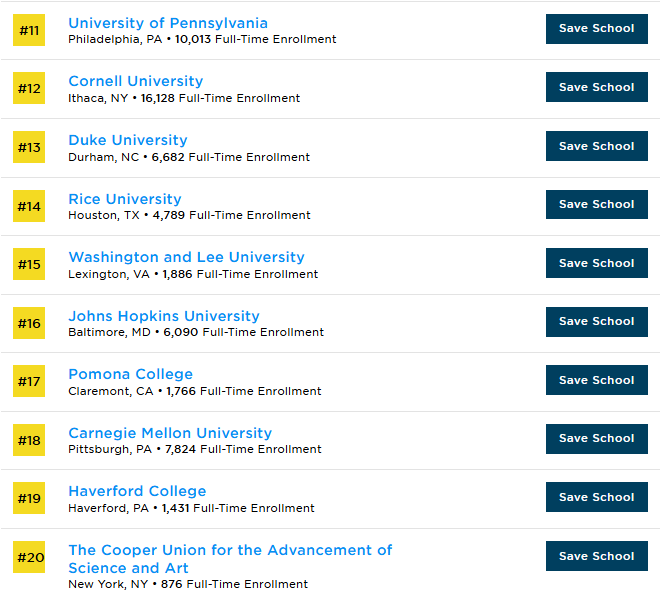Click 'Baltimore, MD • 6,090 Full-Time Enrollment' text

coord(196,333)
